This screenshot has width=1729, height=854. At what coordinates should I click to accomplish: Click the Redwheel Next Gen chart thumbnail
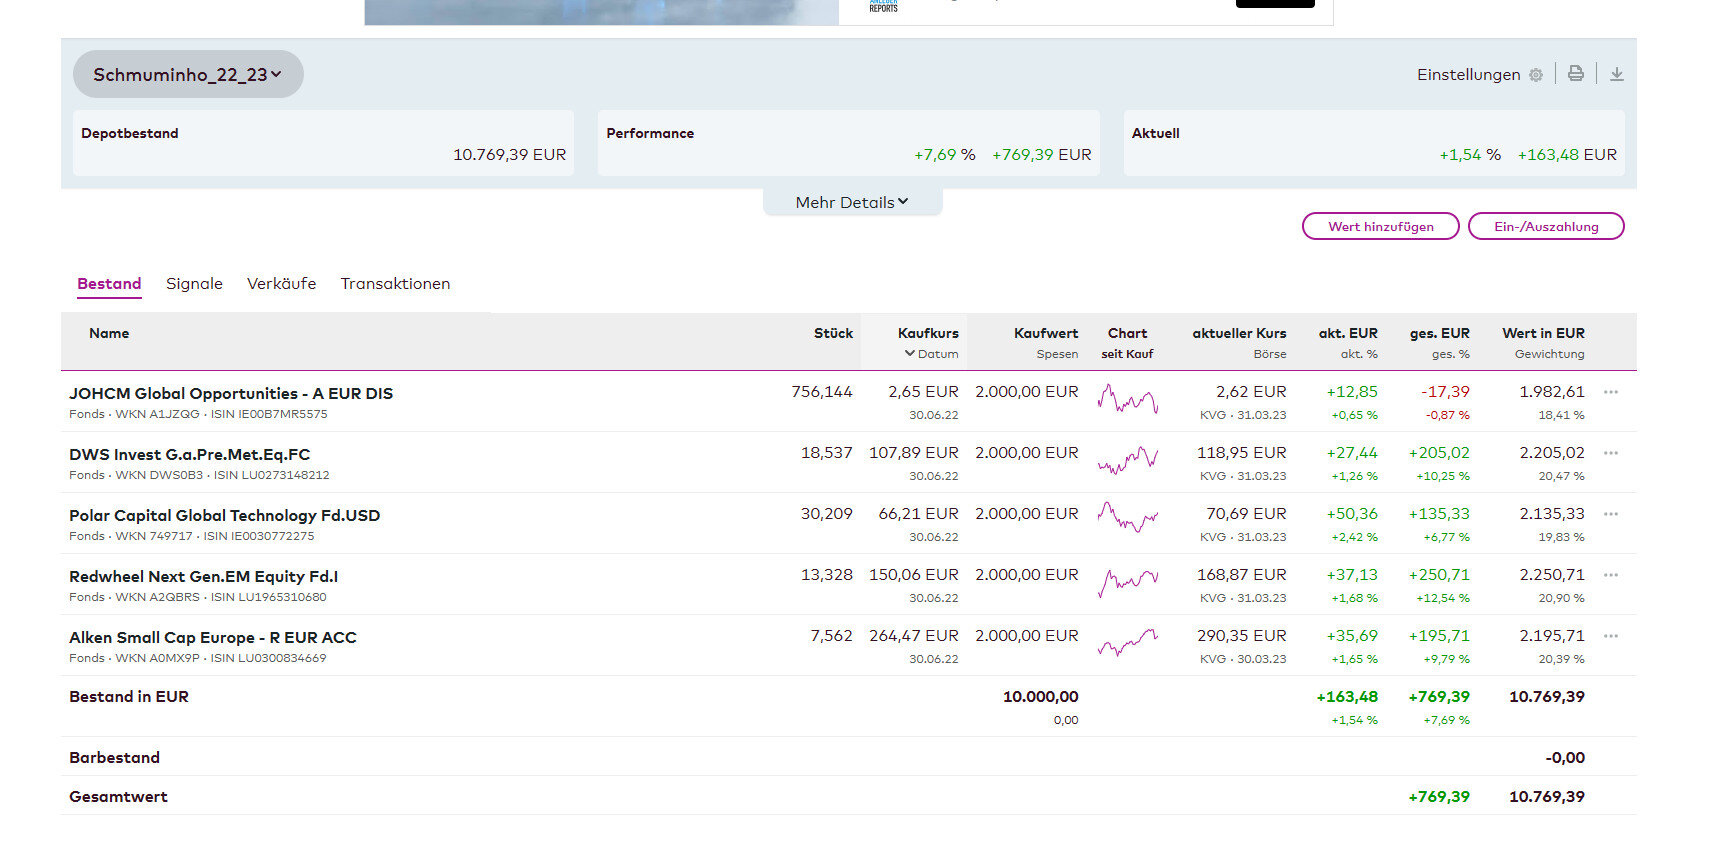click(x=1127, y=582)
